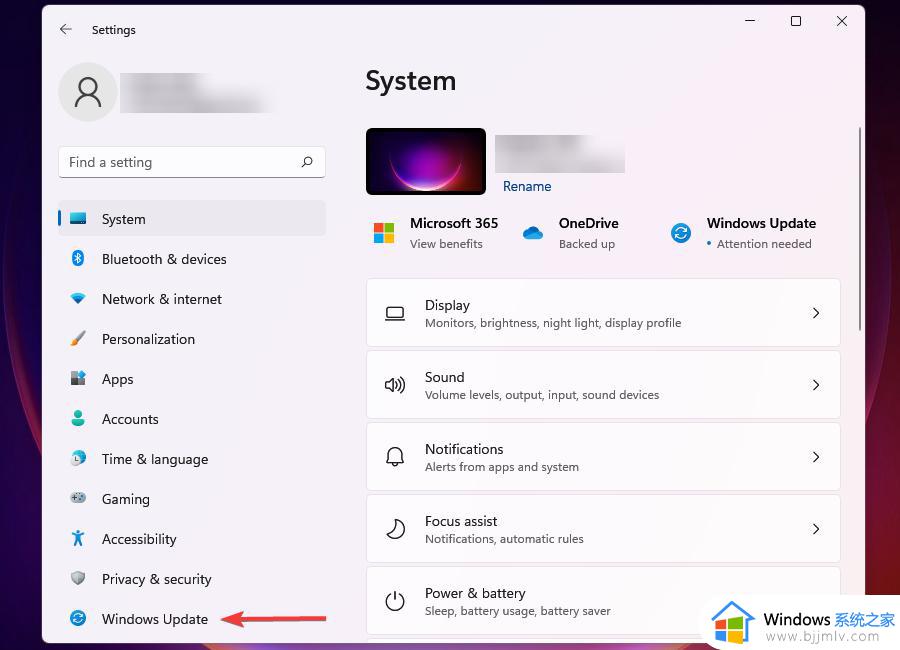Go to Personalization settings
The height and width of the screenshot is (650, 900).
192,339
